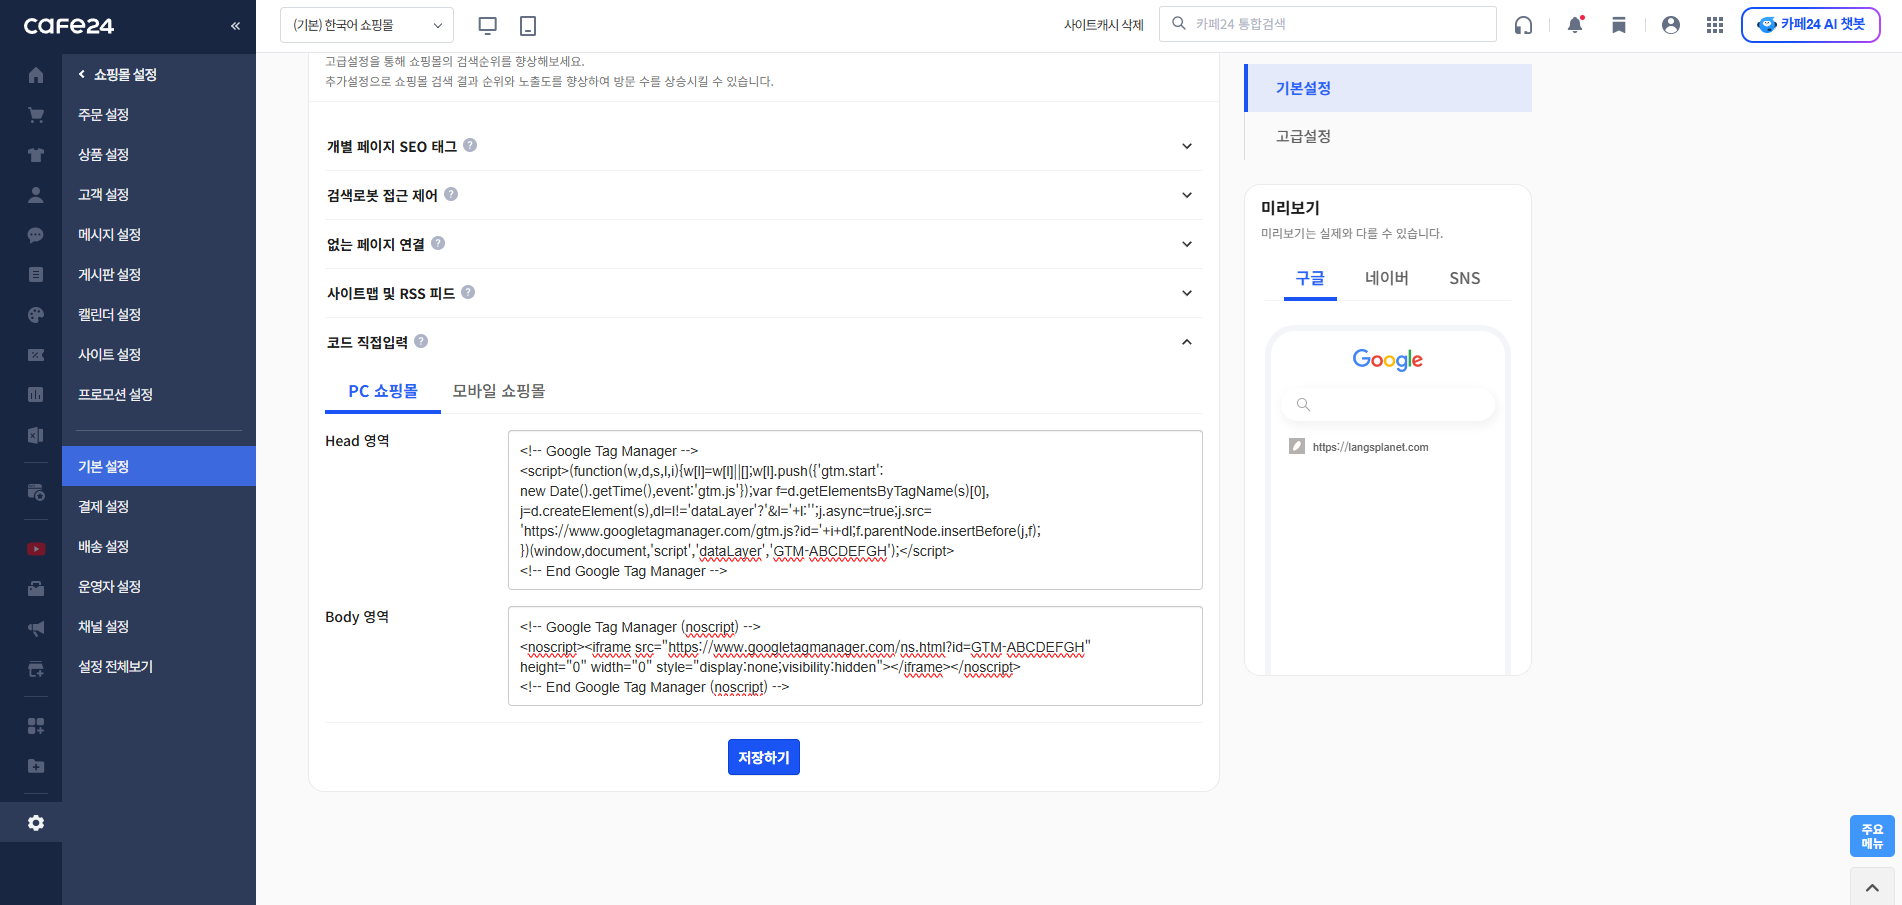Open the user account profile icon
Viewport: 1902px width, 905px height.
coord(1670,25)
